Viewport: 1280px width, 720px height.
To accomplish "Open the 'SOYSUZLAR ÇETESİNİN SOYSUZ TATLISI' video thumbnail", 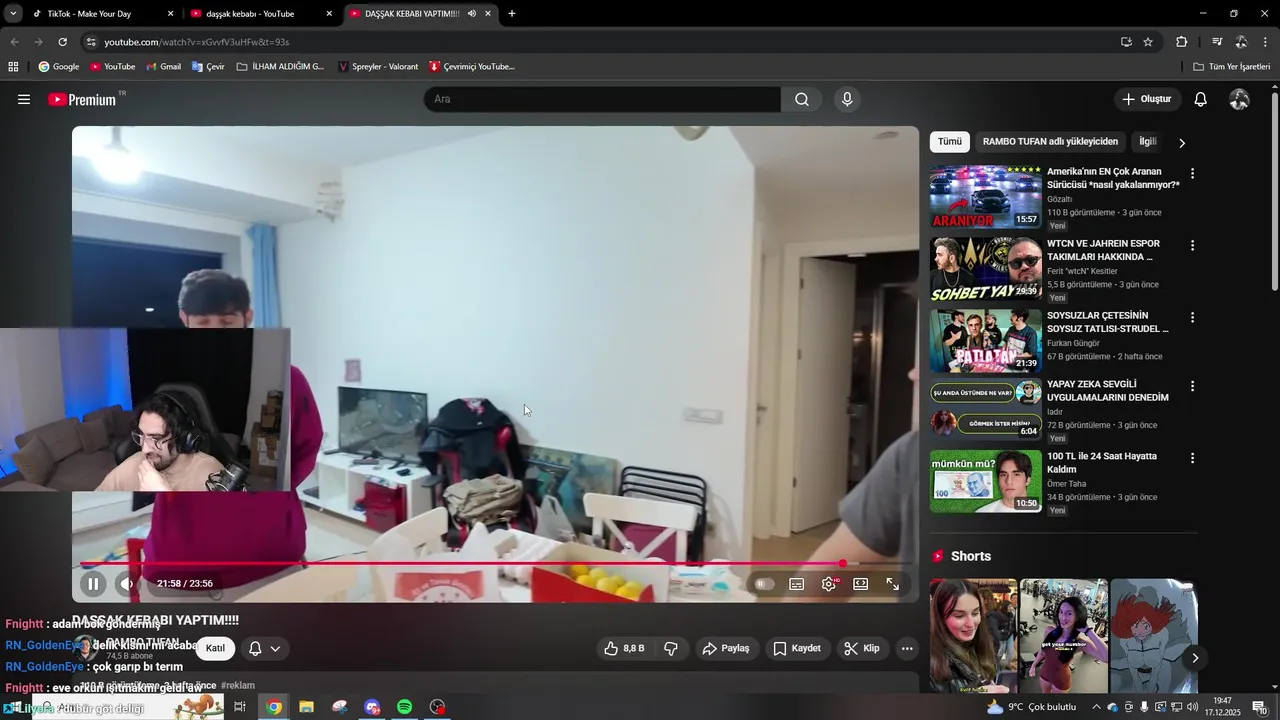I will tap(986, 341).
